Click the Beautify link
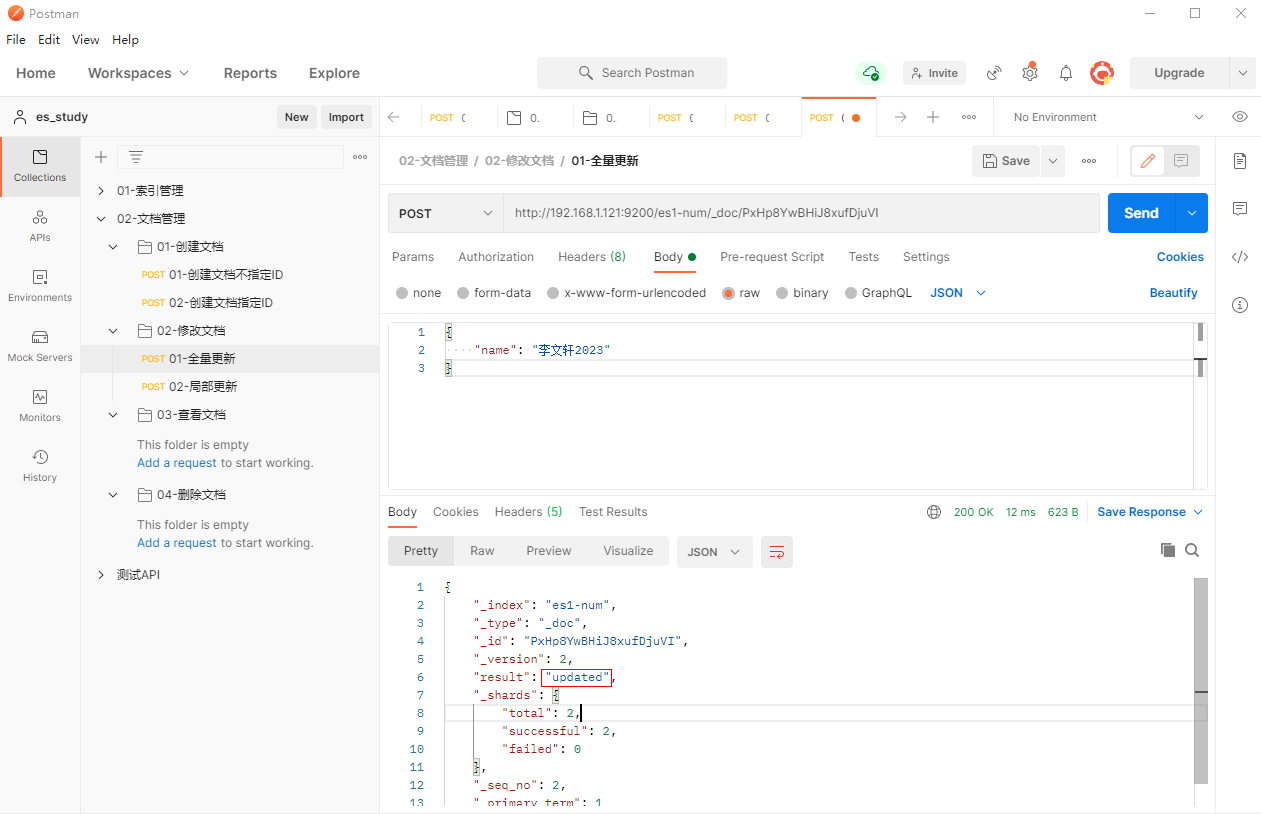 pyautogui.click(x=1173, y=293)
